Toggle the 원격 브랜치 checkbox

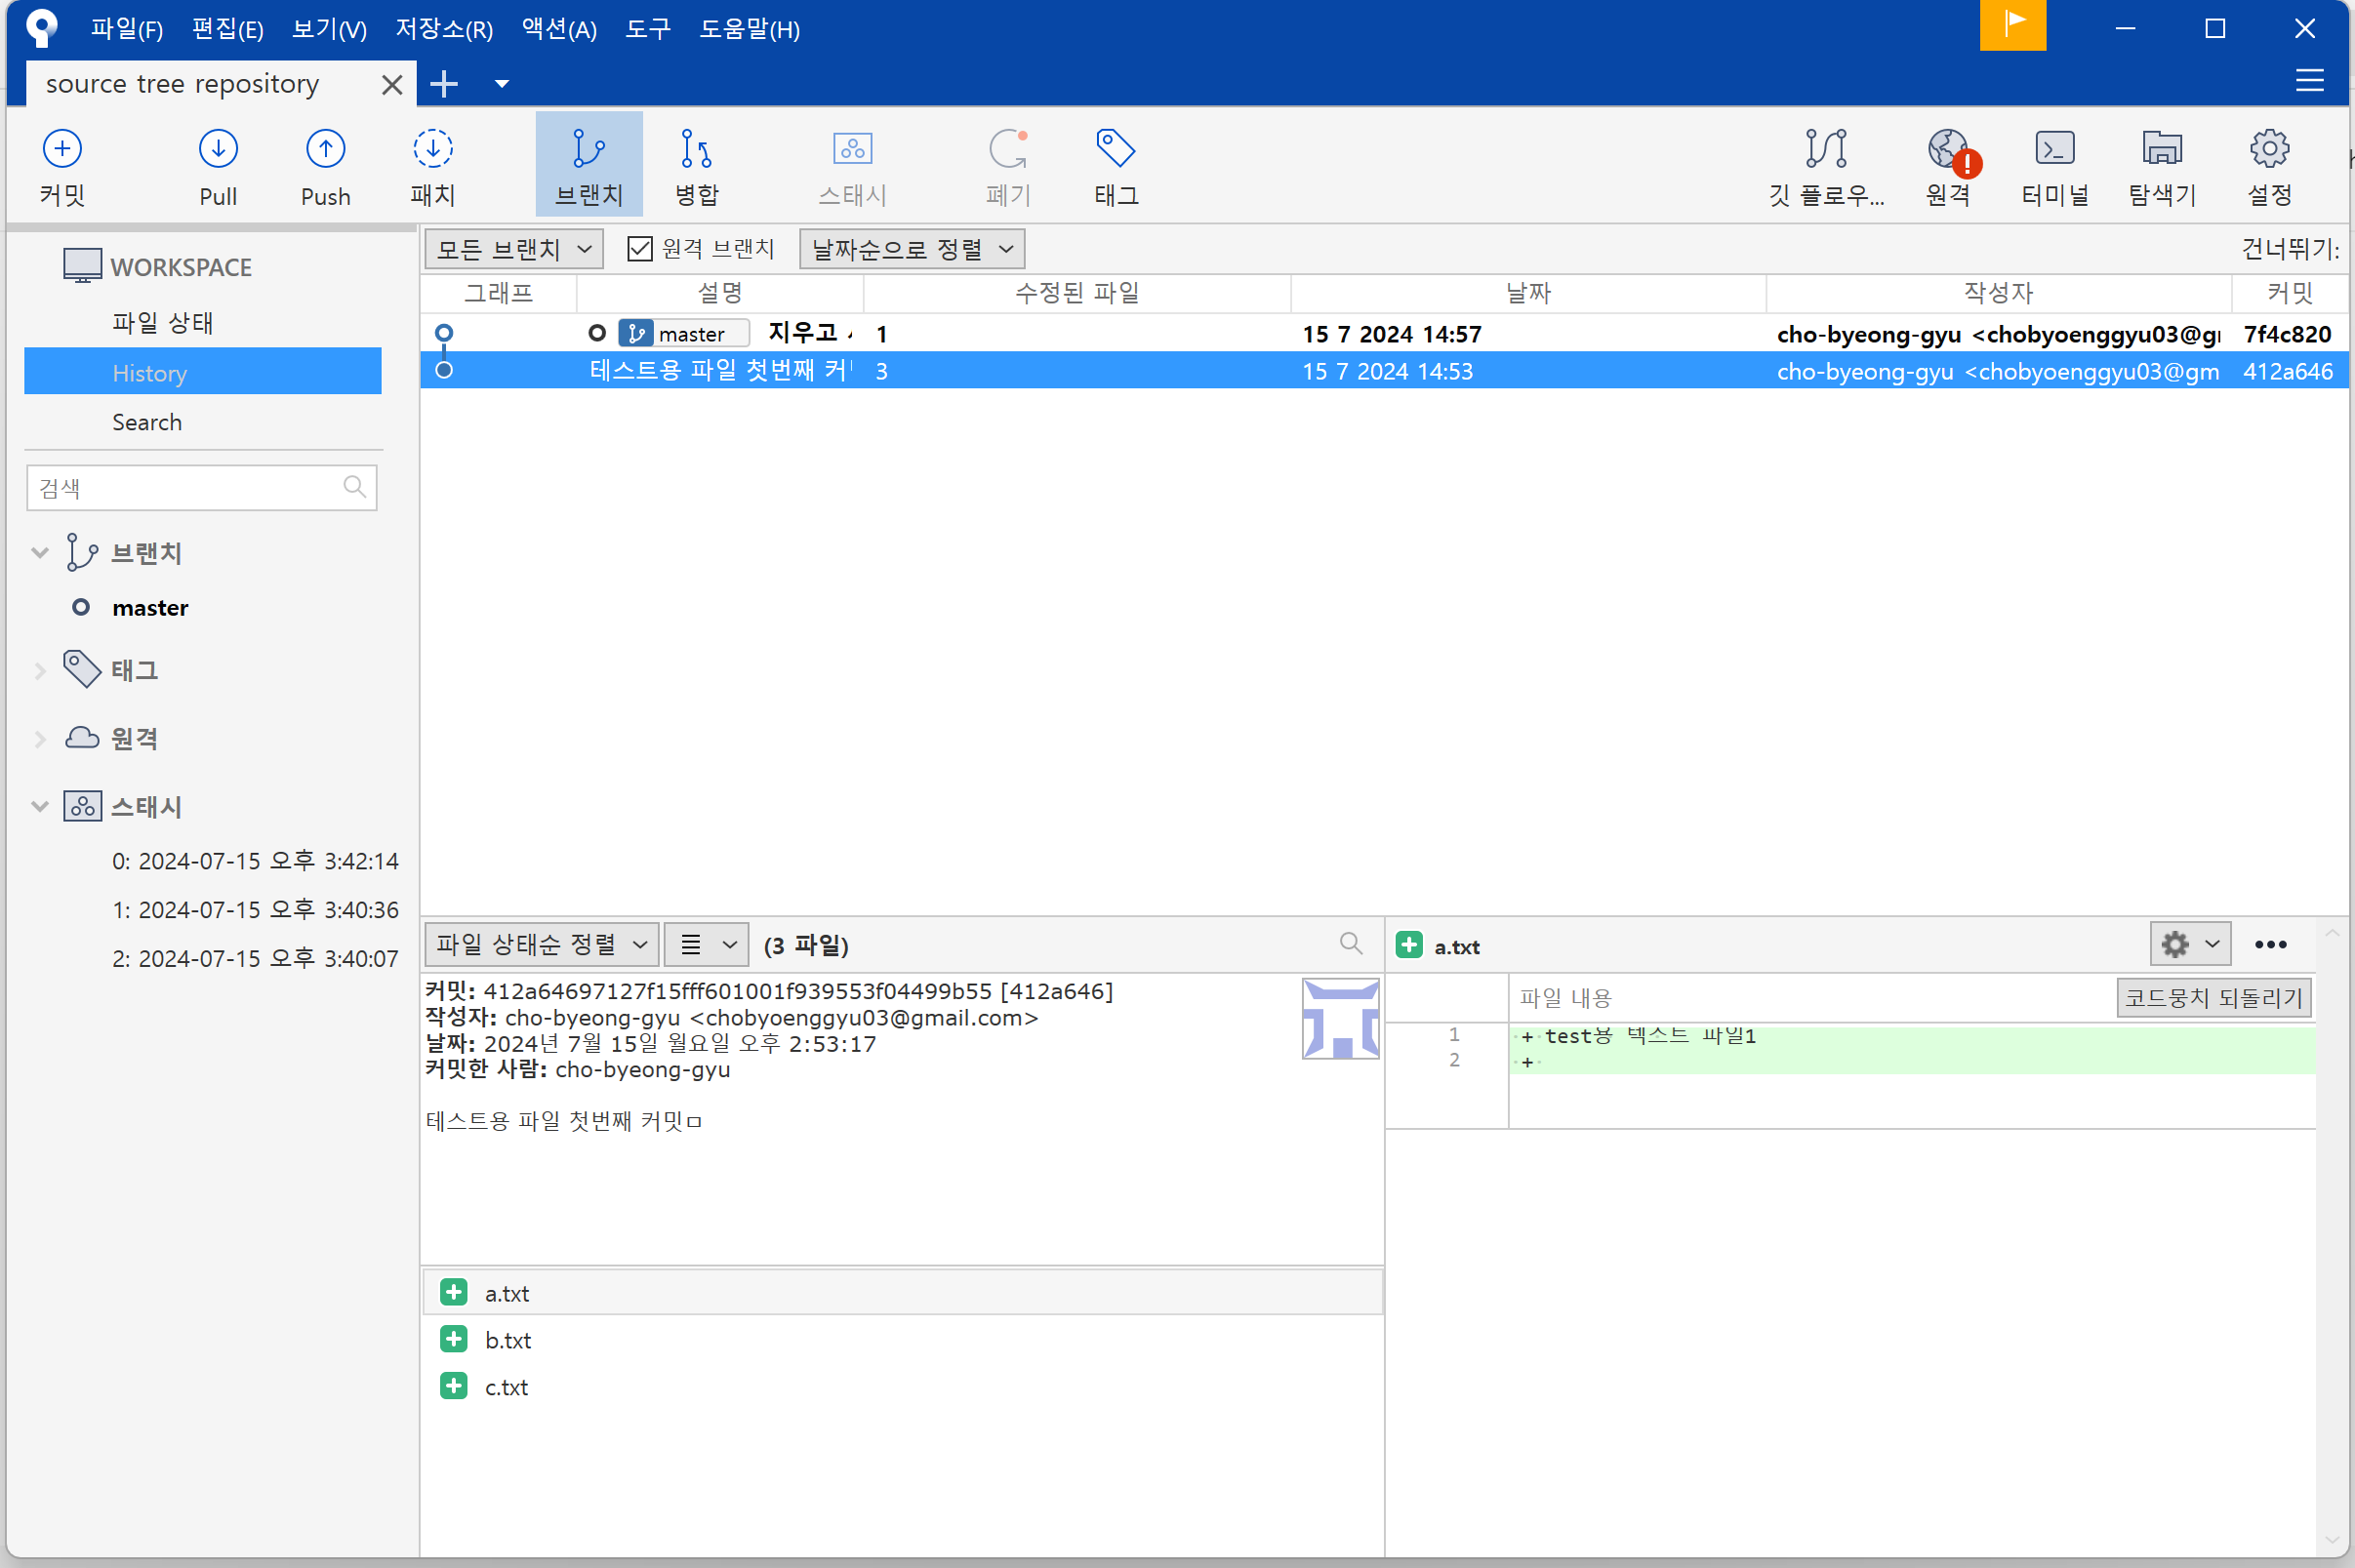click(x=639, y=249)
